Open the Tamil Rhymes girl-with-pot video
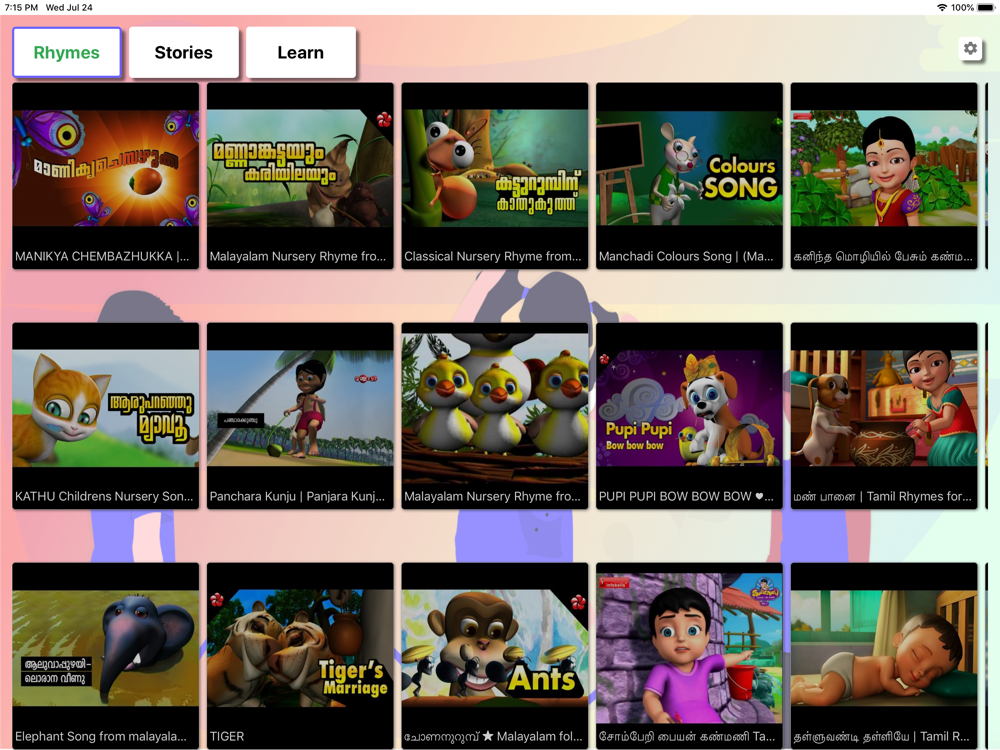This screenshot has width=1000, height=750. [x=884, y=416]
